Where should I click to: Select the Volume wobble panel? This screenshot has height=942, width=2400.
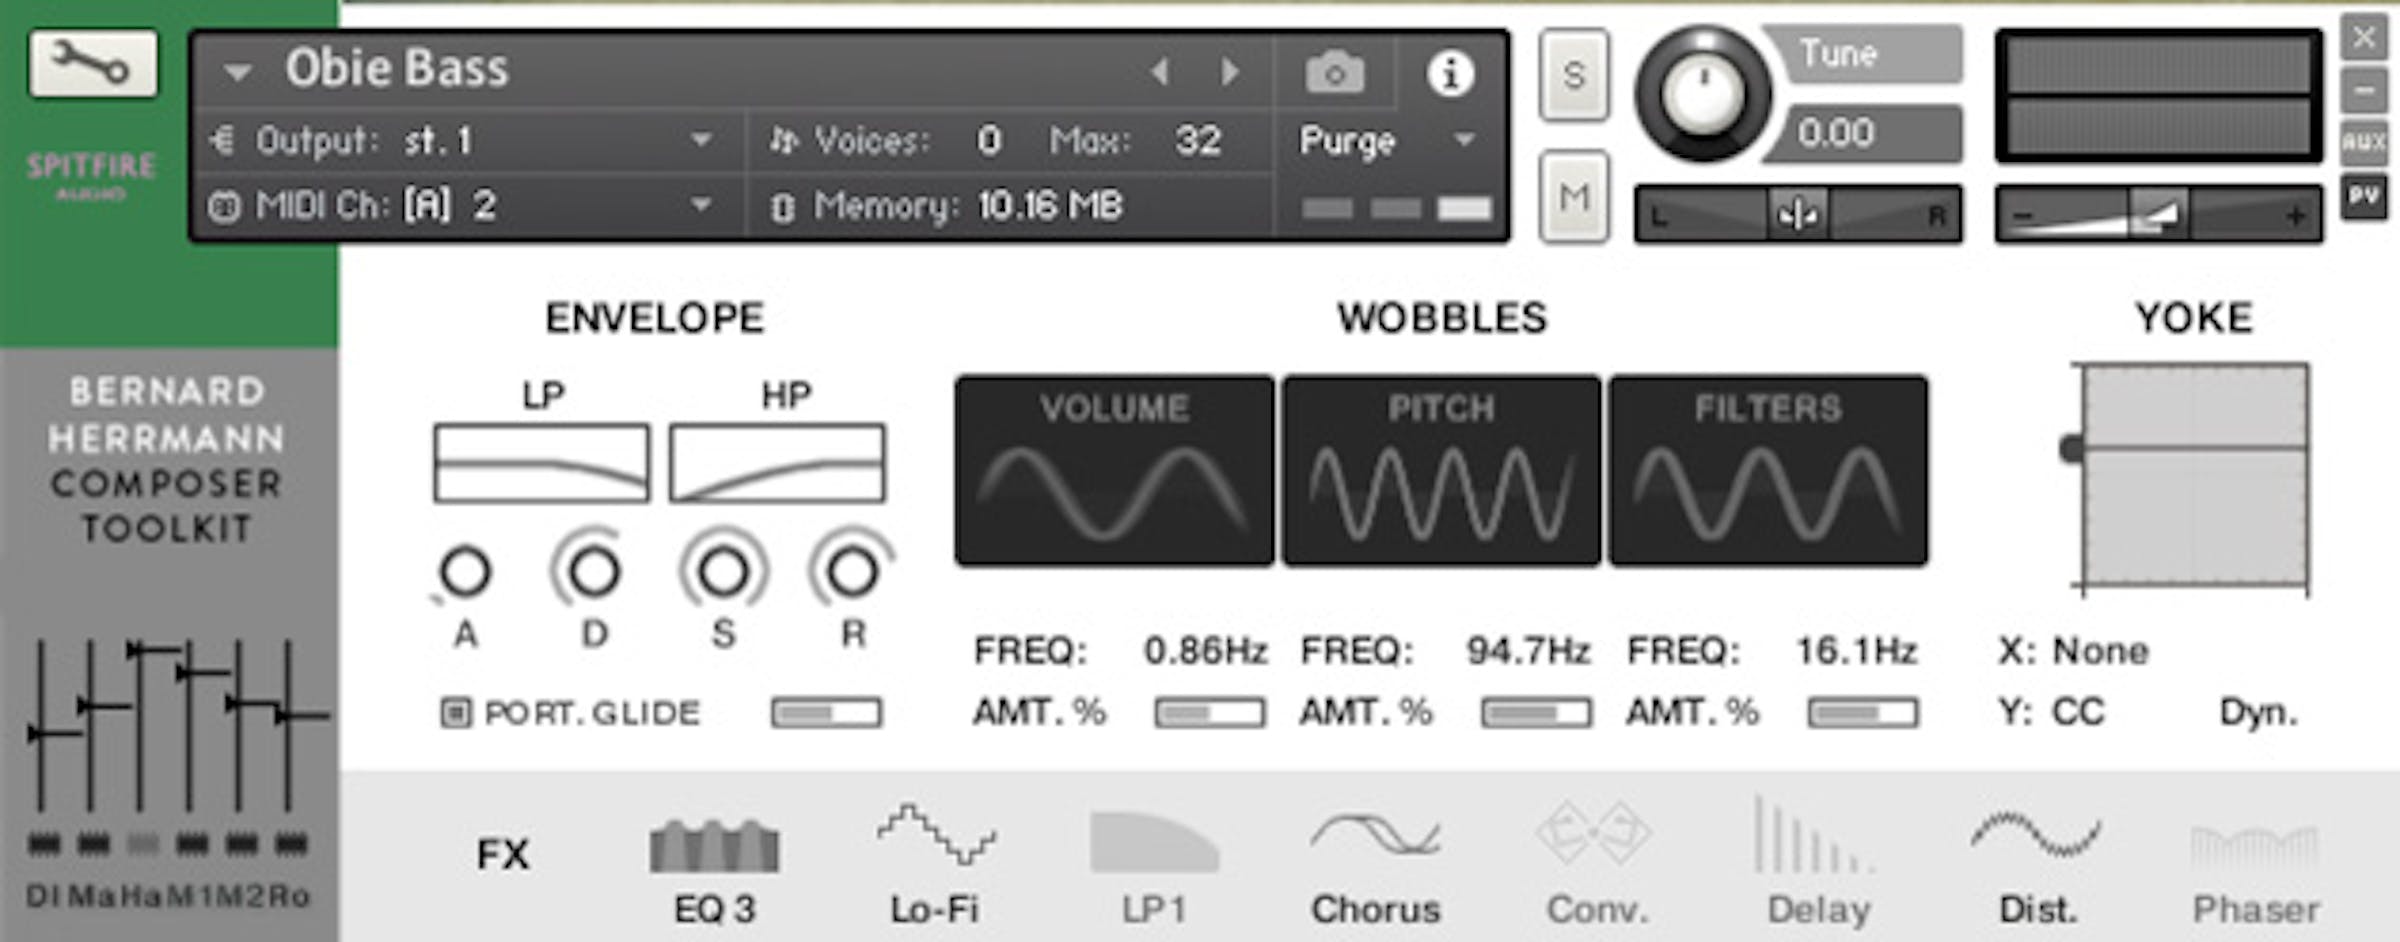click(1114, 471)
